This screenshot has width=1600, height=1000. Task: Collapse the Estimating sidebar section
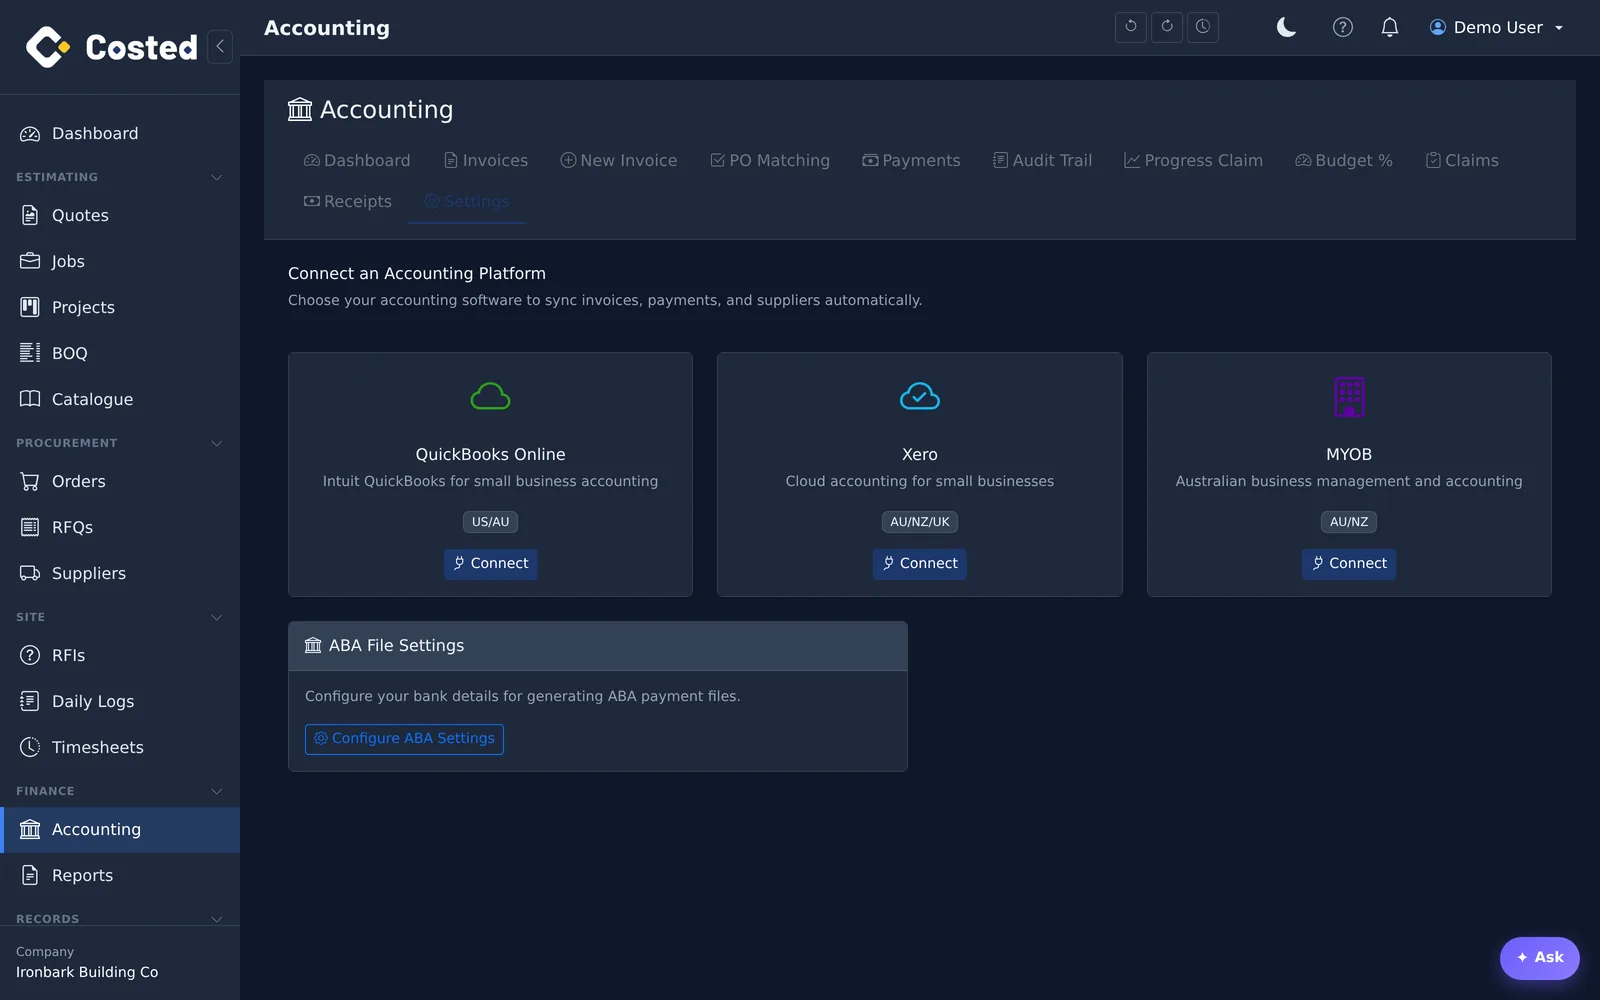click(x=216, y=177)
